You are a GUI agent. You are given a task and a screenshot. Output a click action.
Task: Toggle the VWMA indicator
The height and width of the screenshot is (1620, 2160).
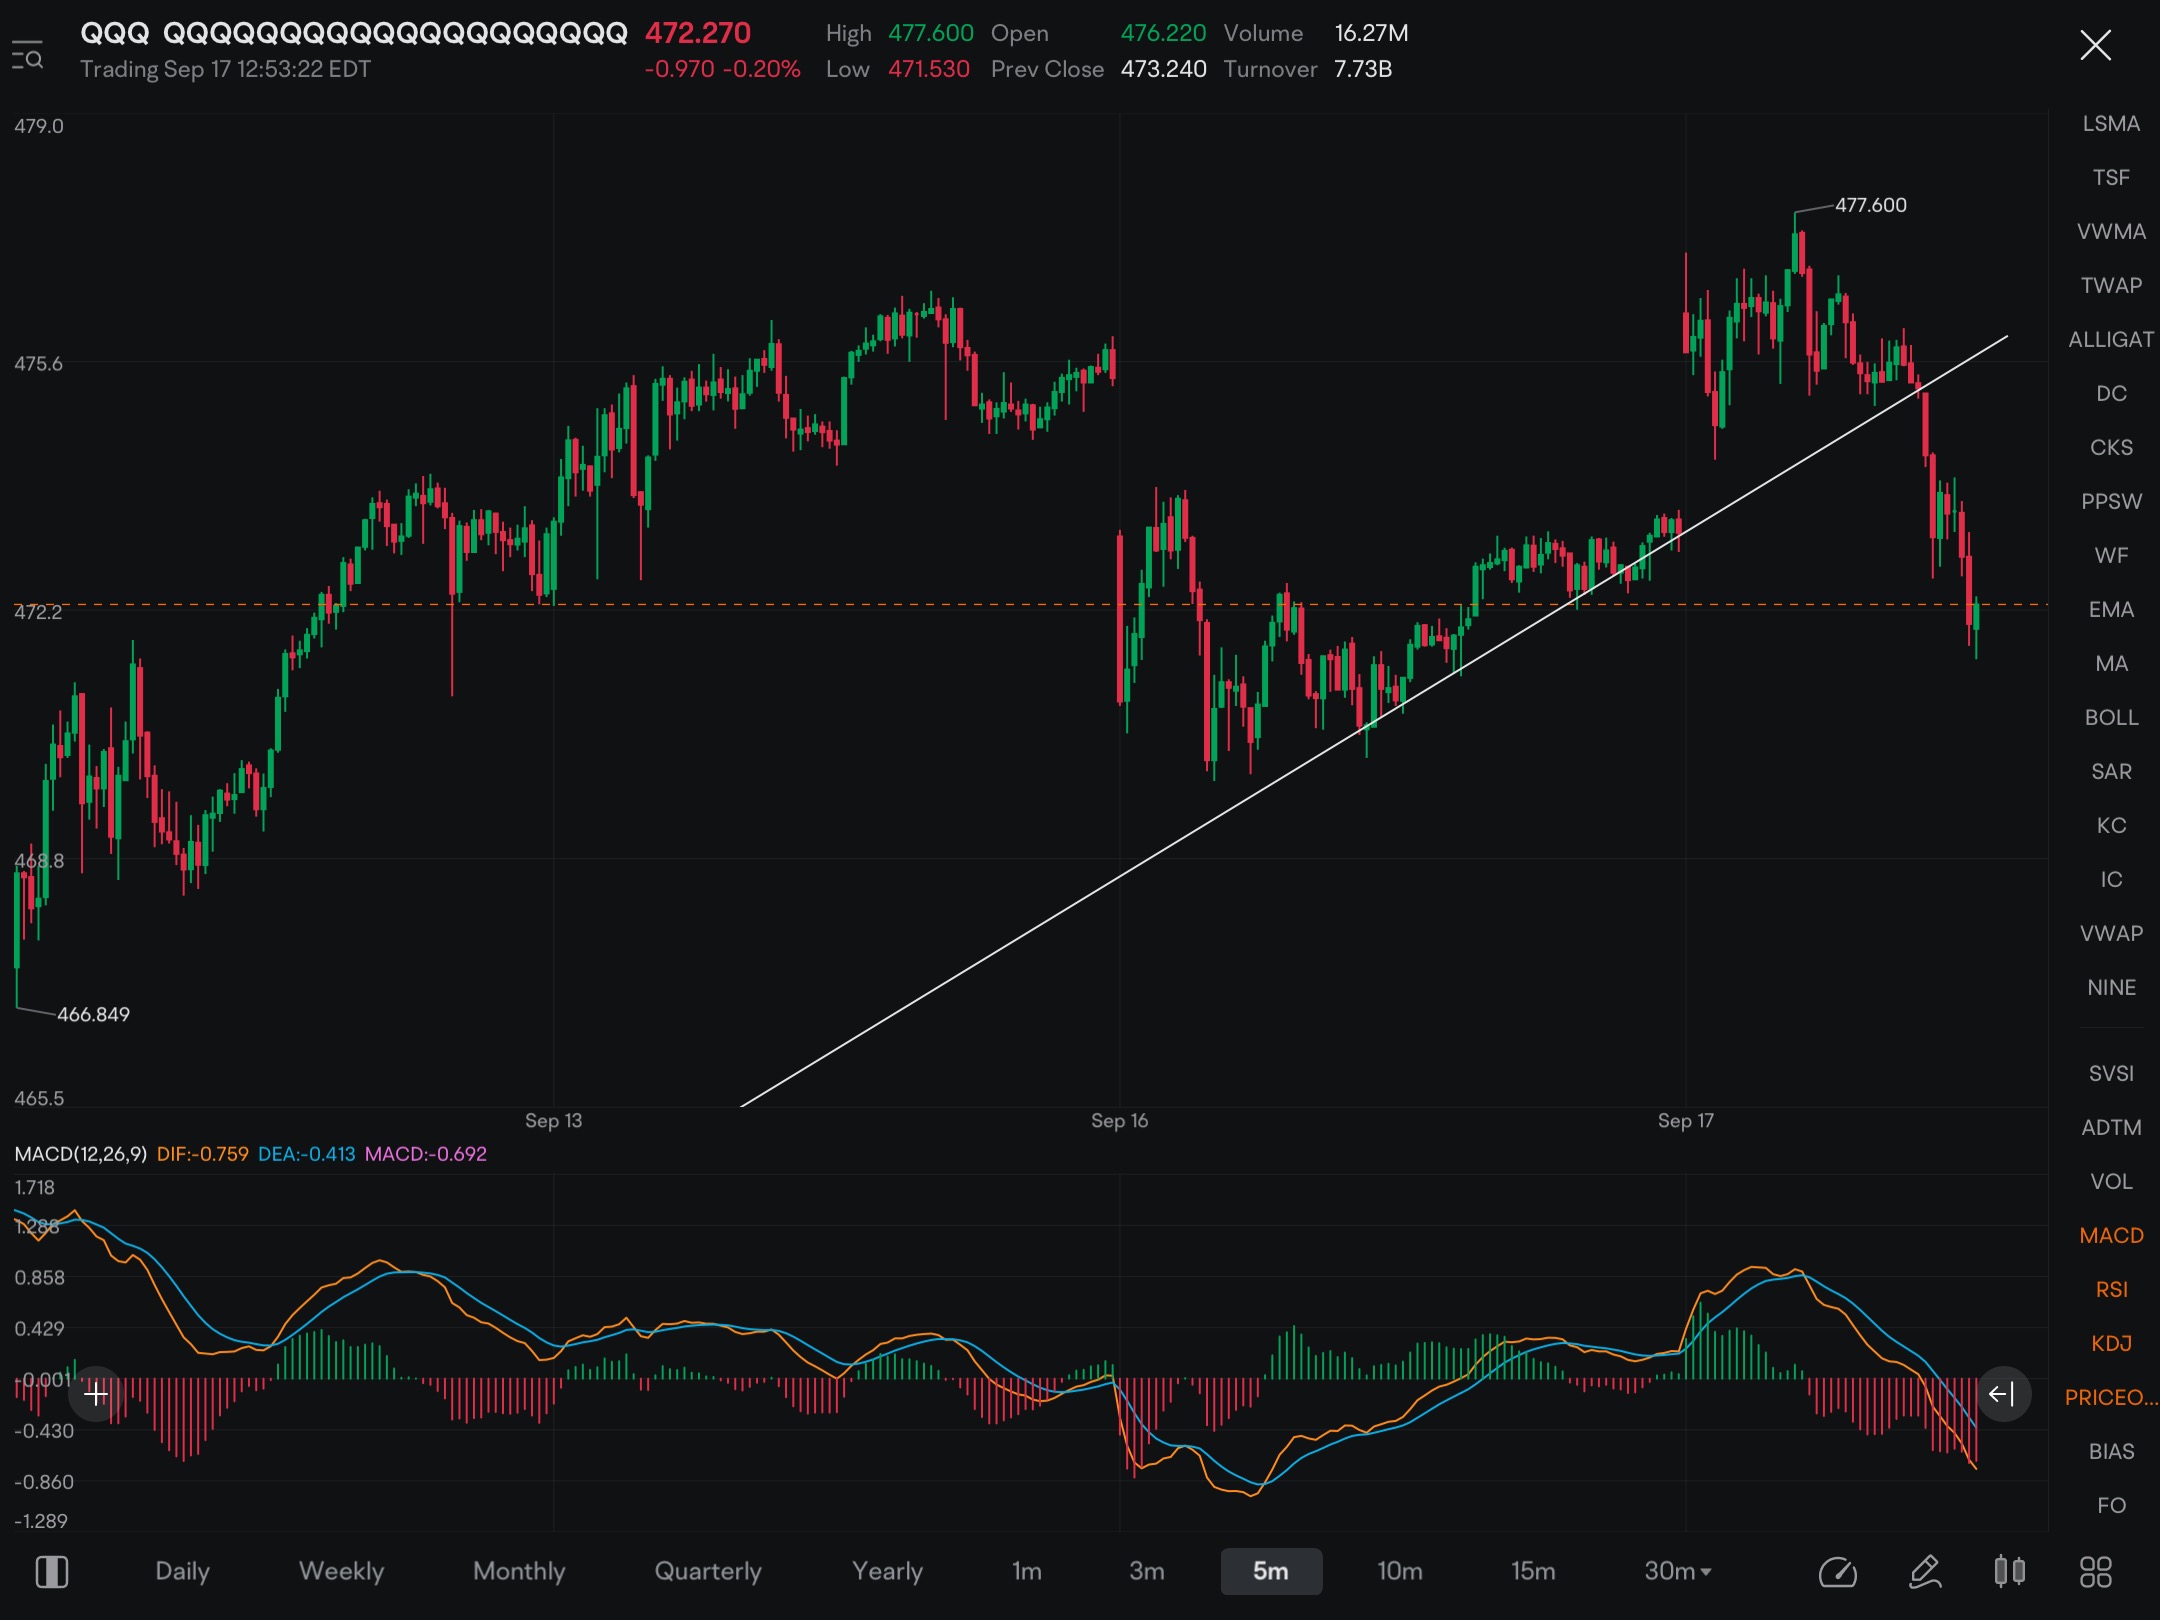pyautogui.click(x=2111, y=231)
